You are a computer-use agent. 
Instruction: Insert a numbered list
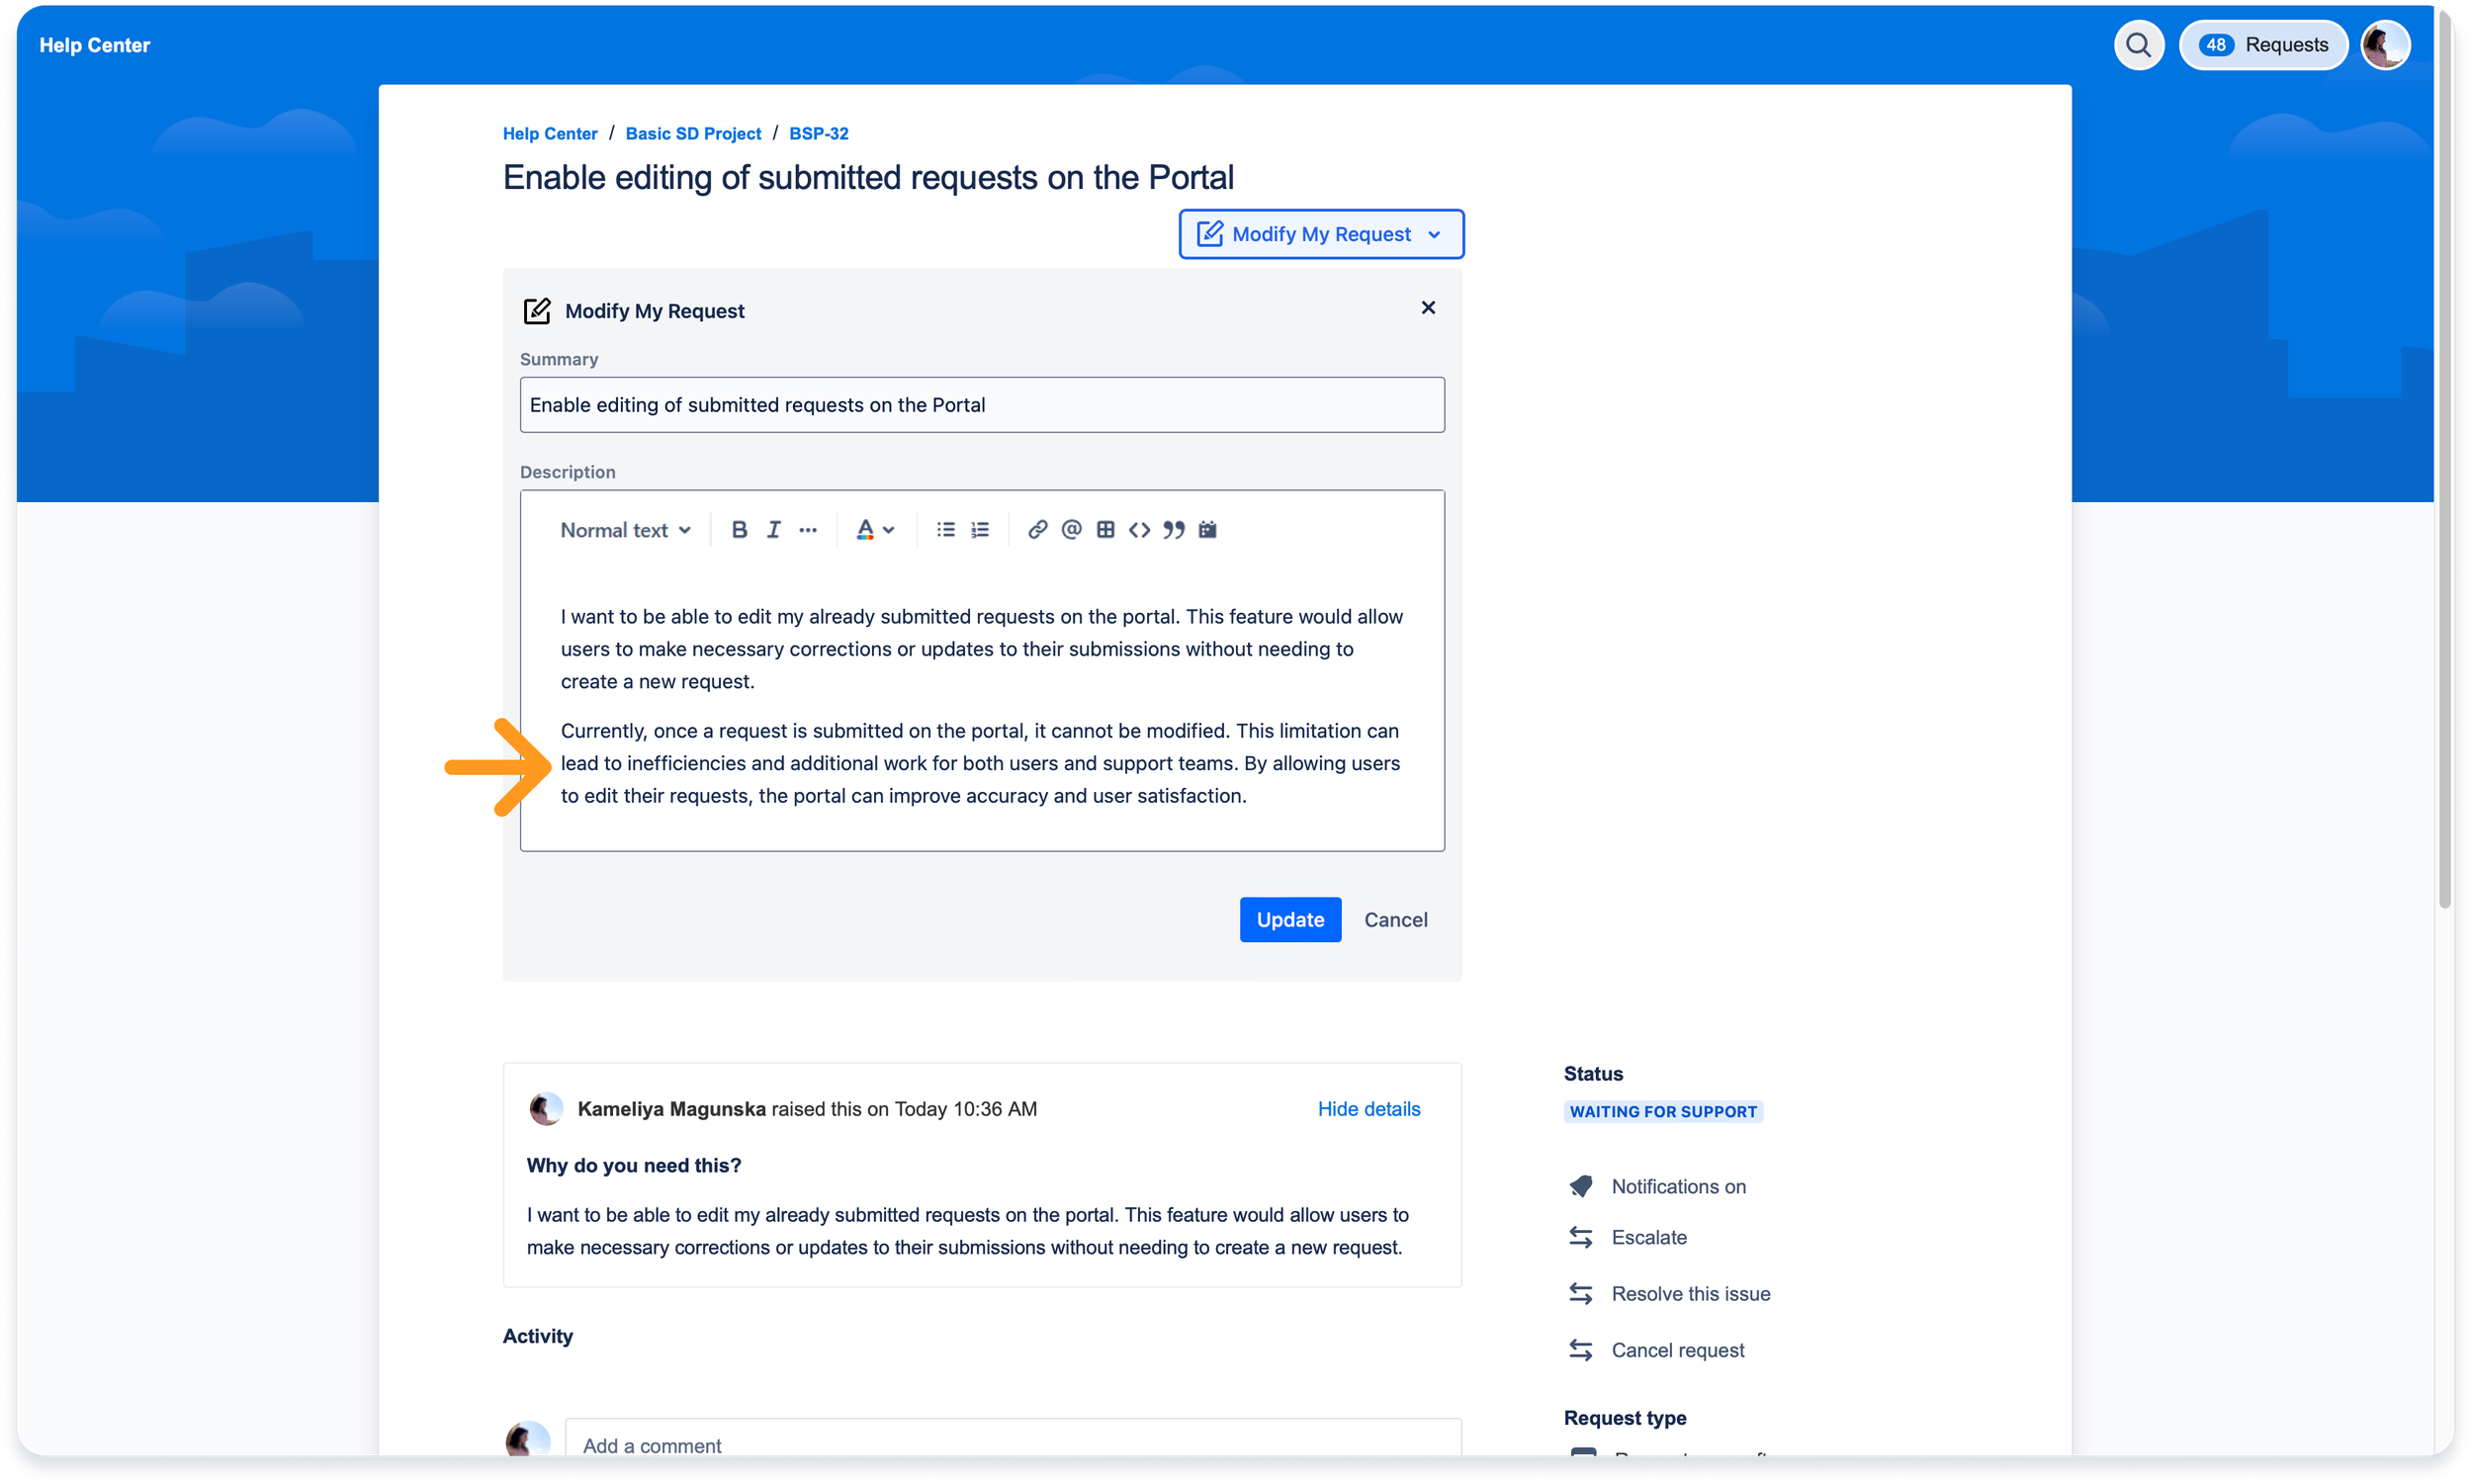click(x=980, y=530)
